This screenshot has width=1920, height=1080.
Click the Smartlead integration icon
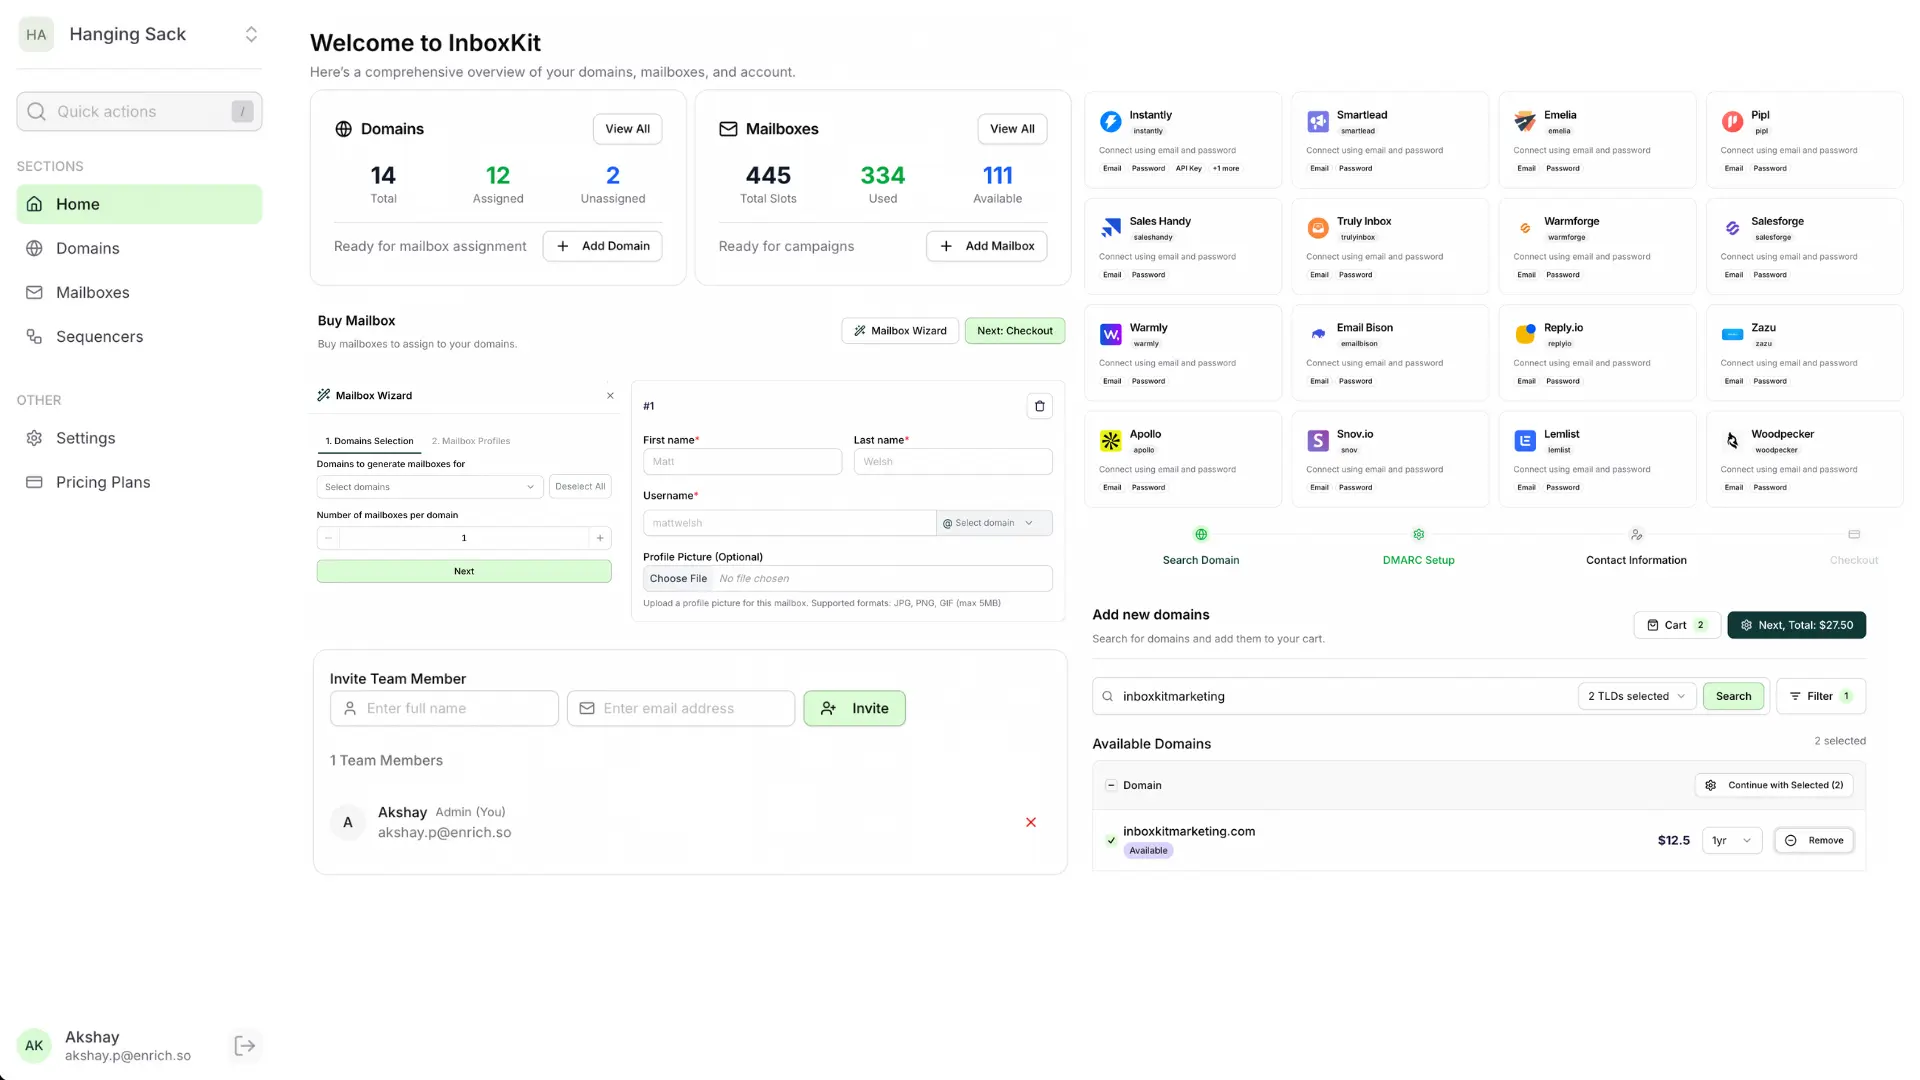(x=1317, y=120)
